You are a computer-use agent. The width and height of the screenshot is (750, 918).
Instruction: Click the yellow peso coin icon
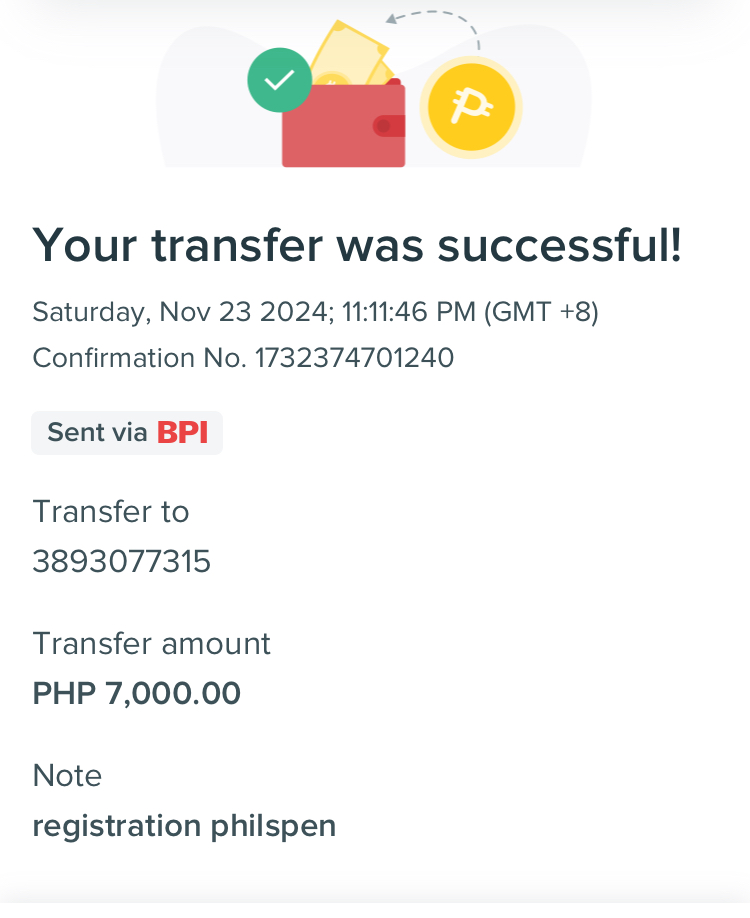471,108
